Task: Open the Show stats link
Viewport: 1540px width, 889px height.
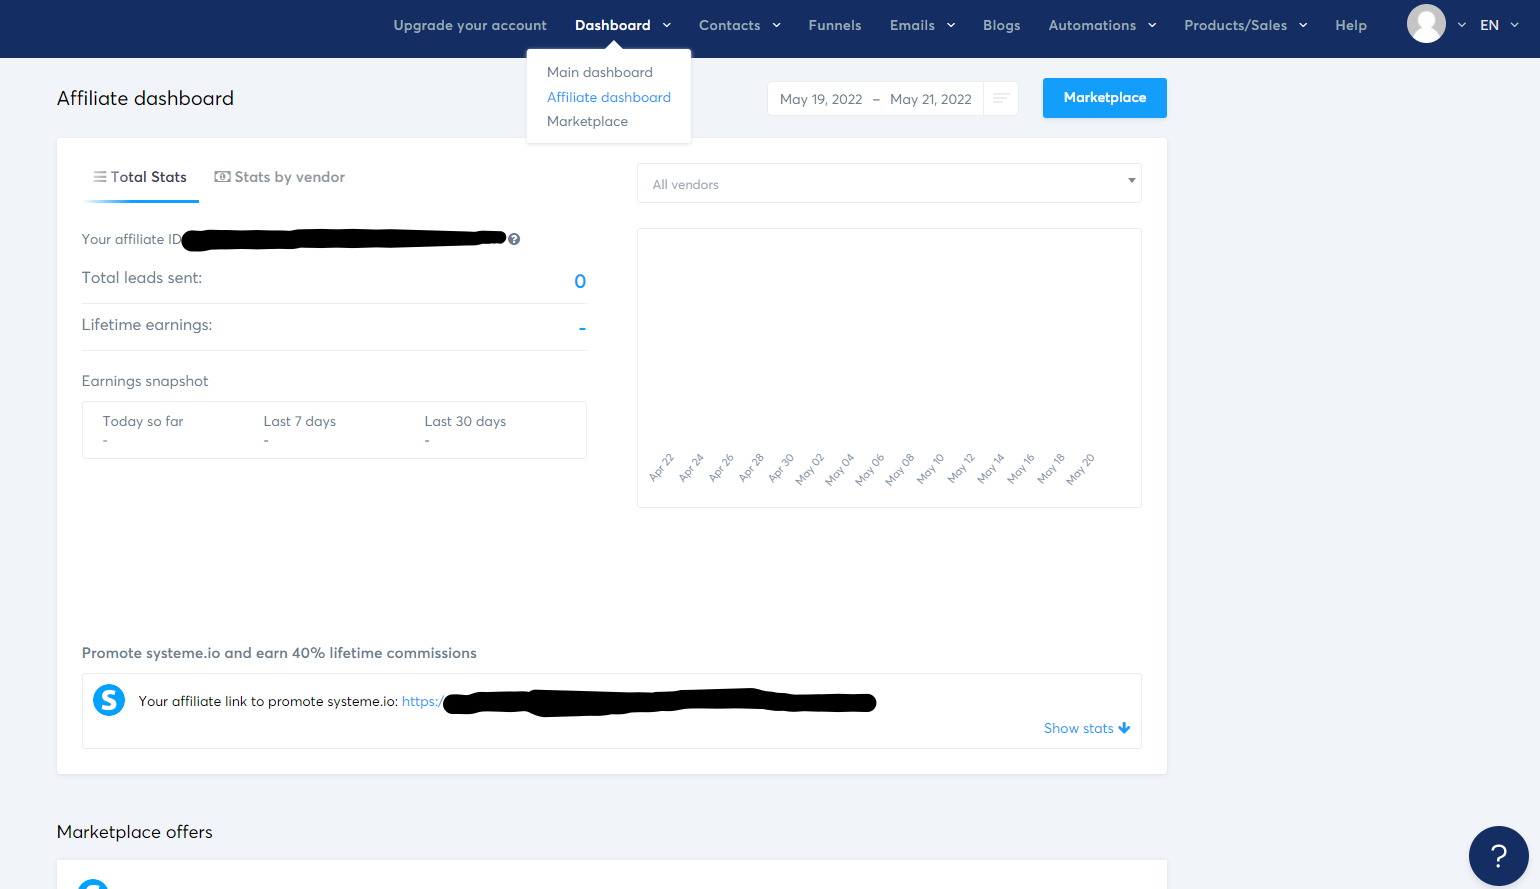Action: point(1078,728)
